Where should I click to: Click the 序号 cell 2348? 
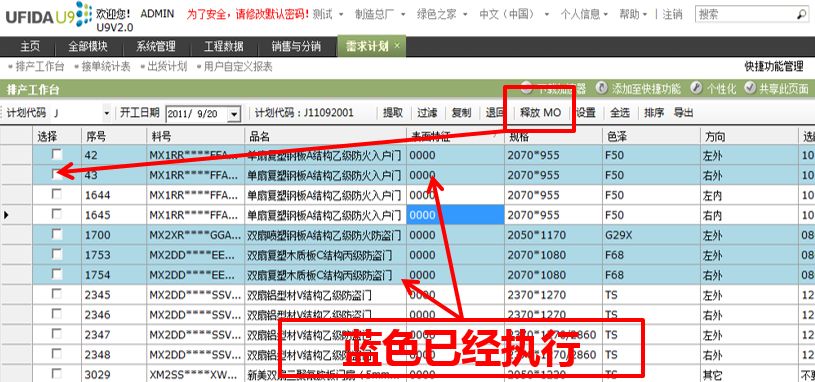(x=114, y=354)
